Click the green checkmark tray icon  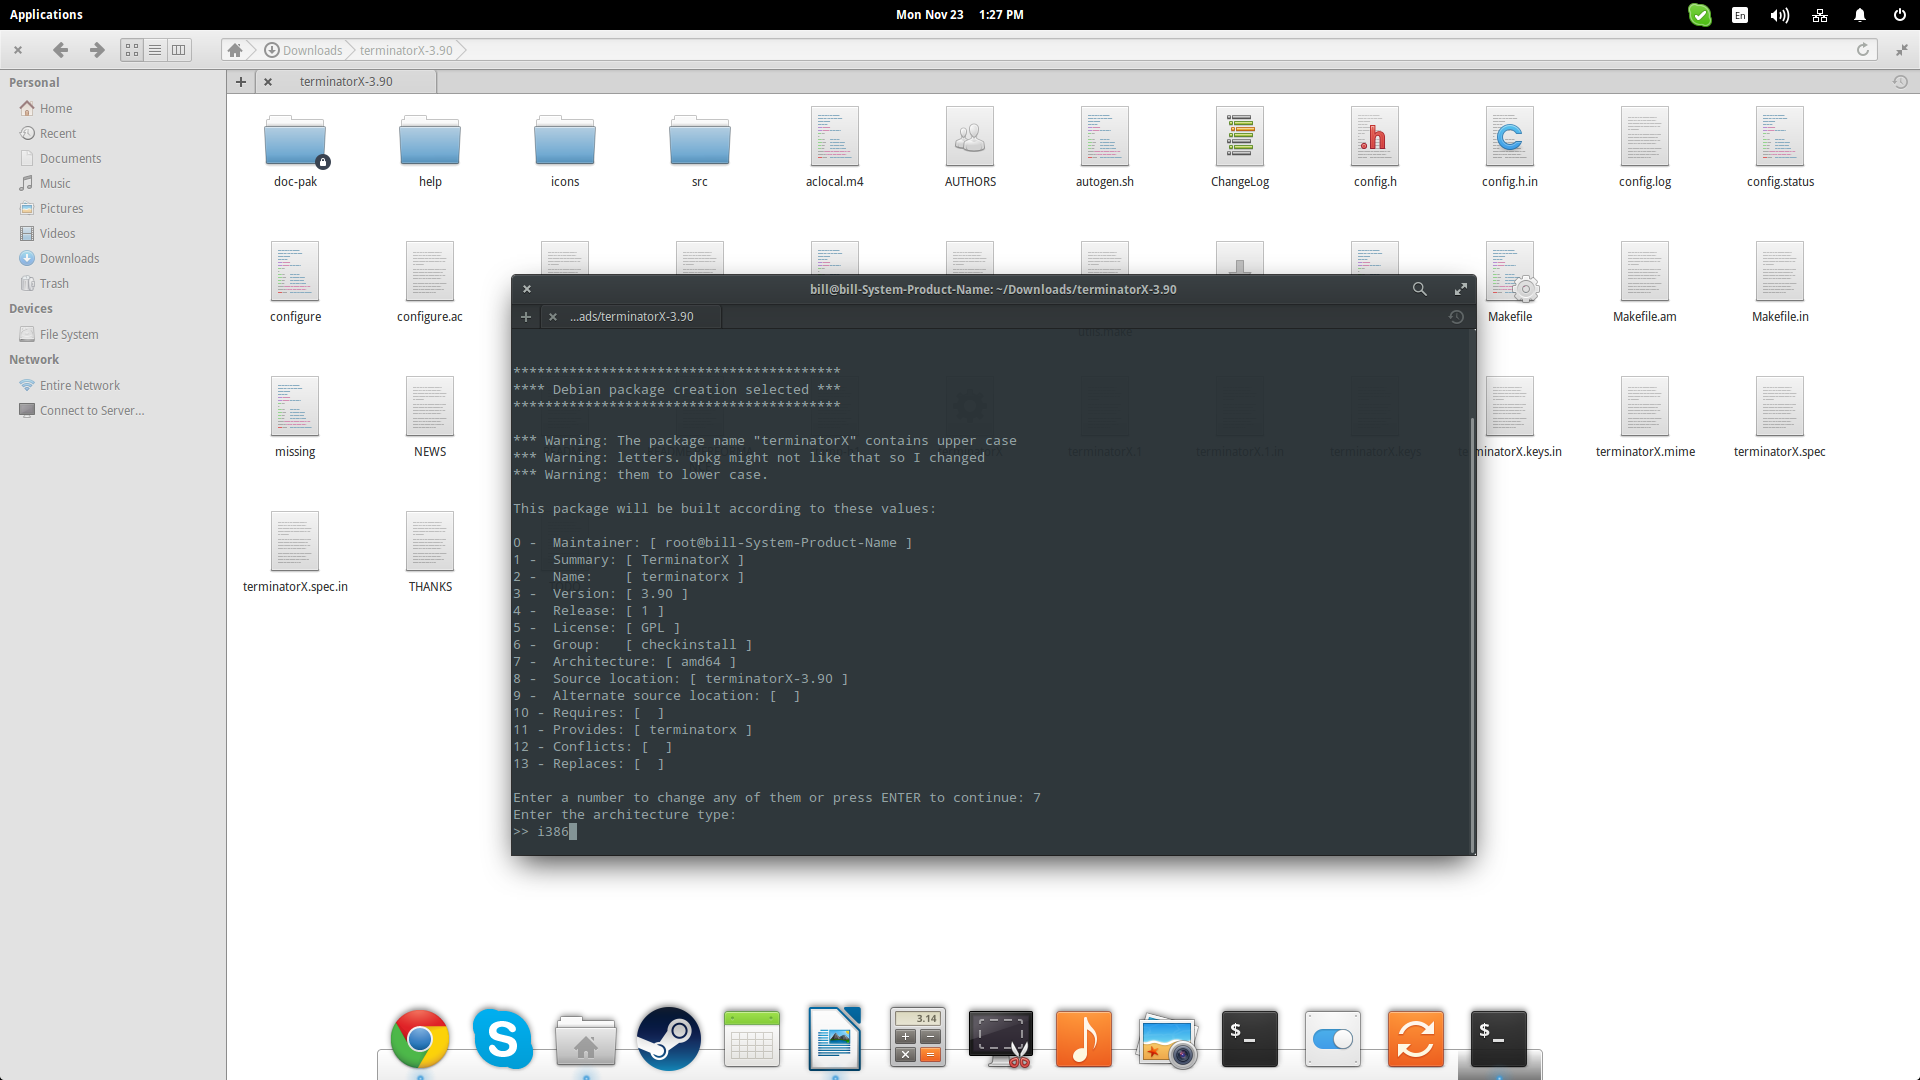pyautogui.click(x=1700, y=15)
